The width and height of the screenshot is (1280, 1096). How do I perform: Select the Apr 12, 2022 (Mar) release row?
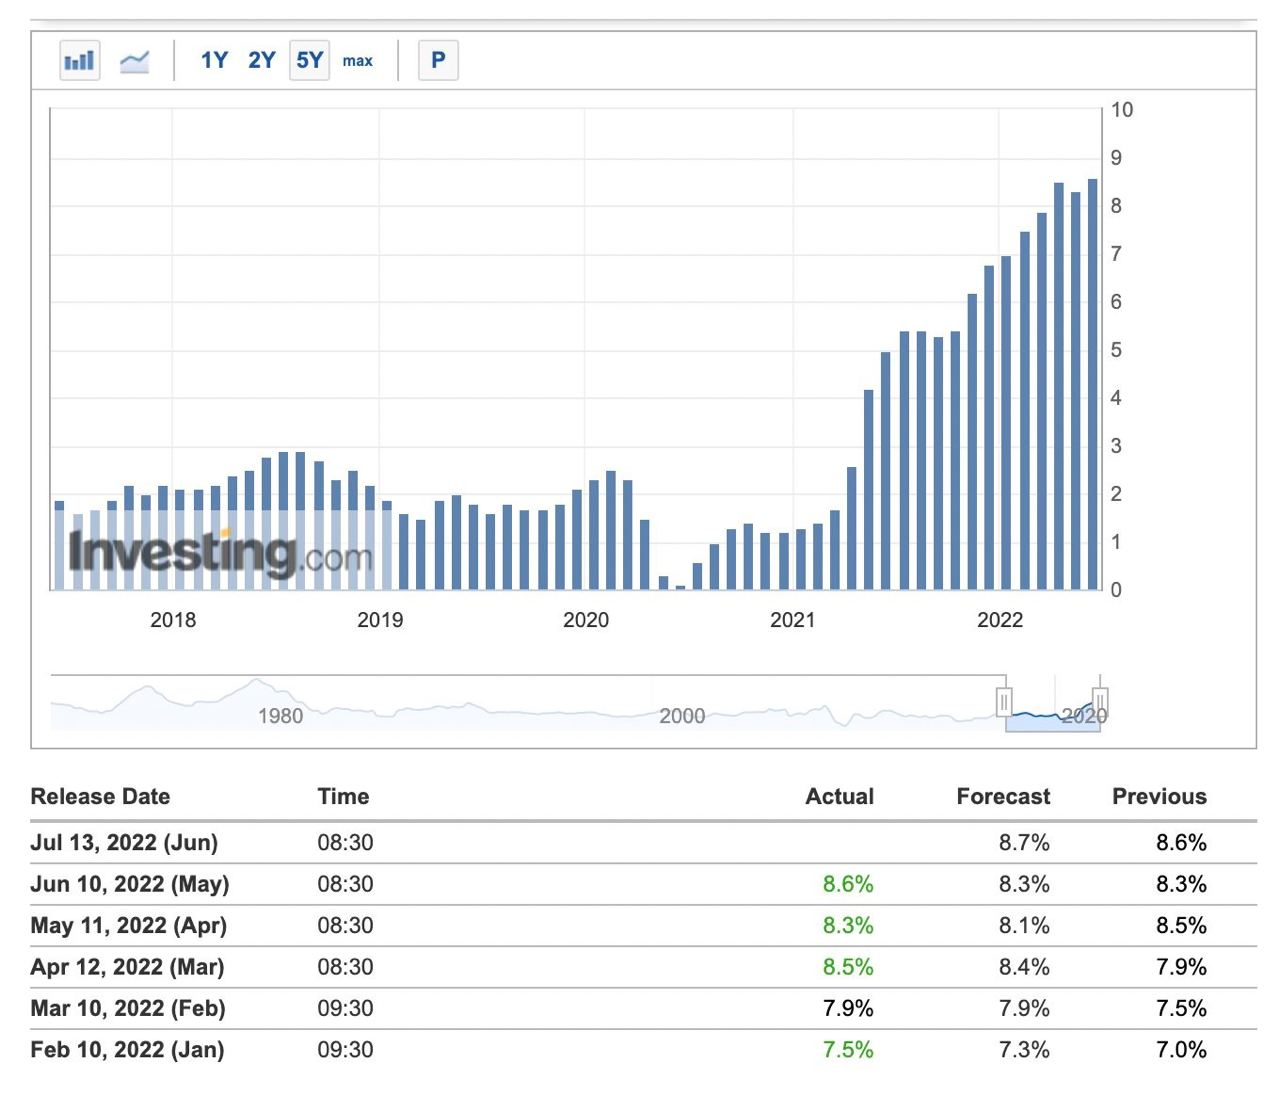[x=127, y=967]
